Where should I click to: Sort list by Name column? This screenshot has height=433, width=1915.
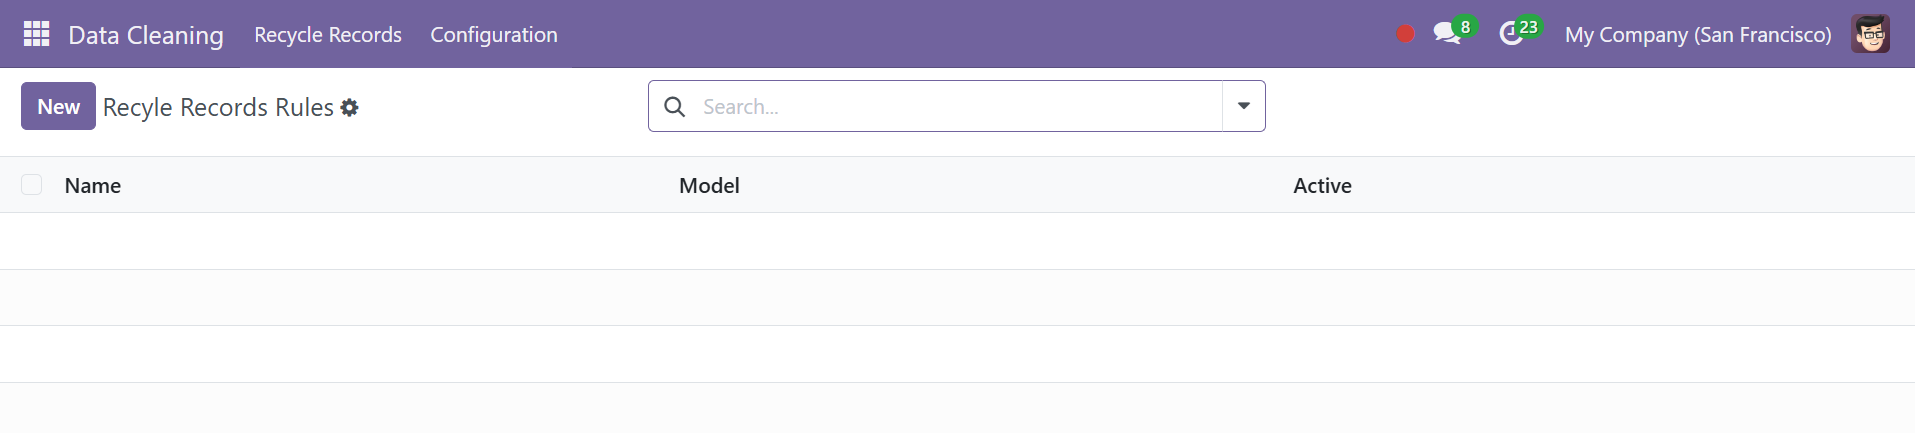pyautogui.click(x=93, y=185)
